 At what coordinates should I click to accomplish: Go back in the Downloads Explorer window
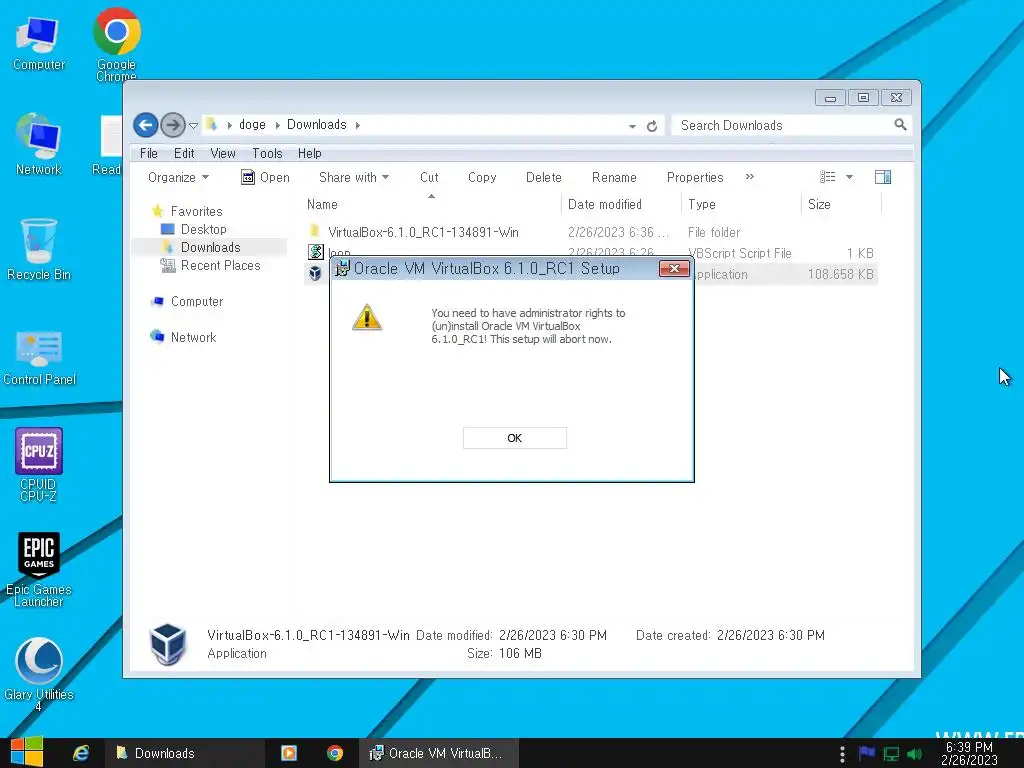coord(146,125)
